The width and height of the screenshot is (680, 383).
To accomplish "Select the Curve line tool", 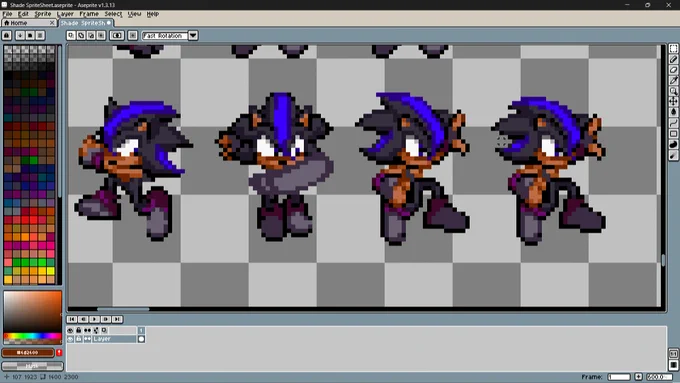I will click(673, 123).
